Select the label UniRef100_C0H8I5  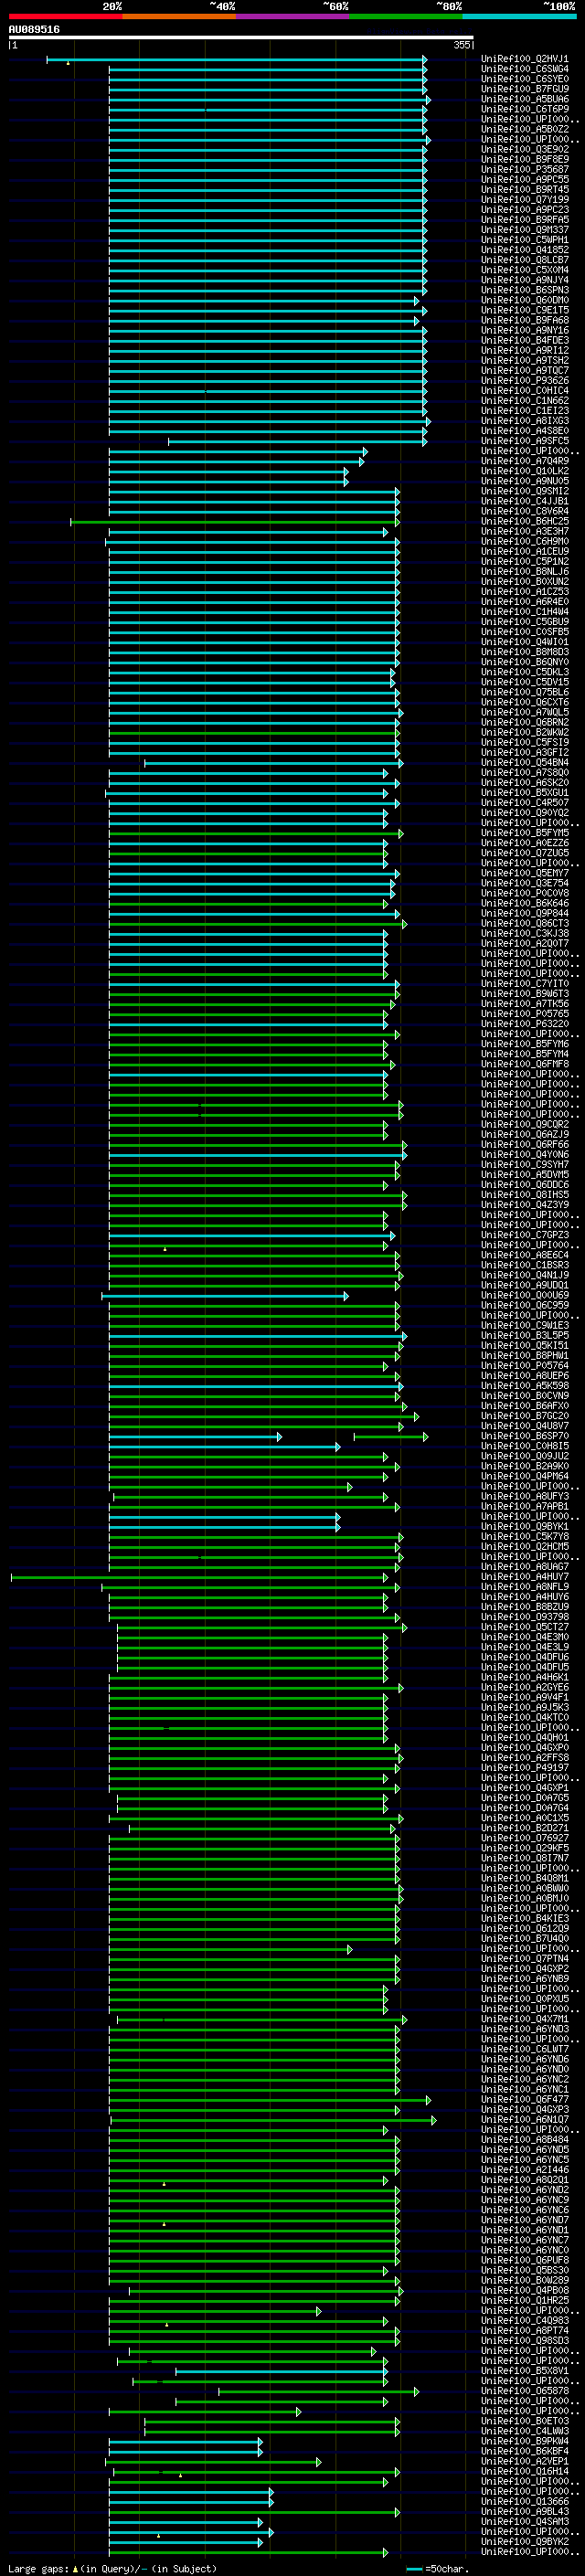click(x=525, y=1446)
